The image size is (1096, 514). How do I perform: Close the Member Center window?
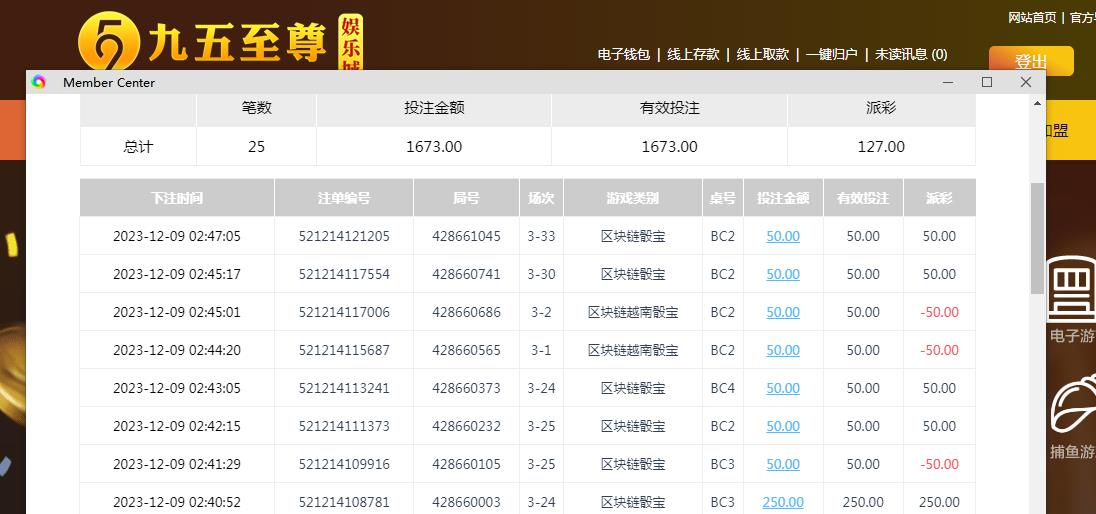pos(1025,82)
